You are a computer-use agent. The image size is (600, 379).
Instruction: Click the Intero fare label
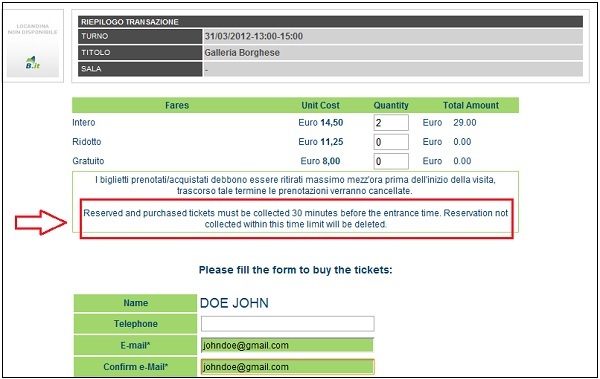point(84,123)
